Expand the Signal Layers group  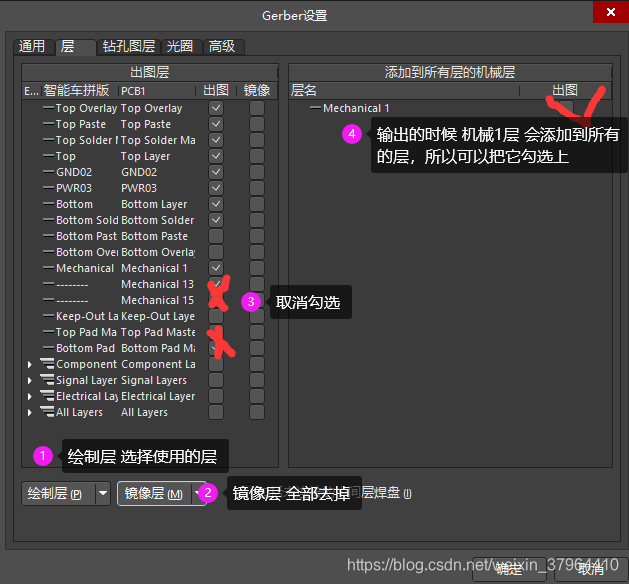[x=29, y=380]
